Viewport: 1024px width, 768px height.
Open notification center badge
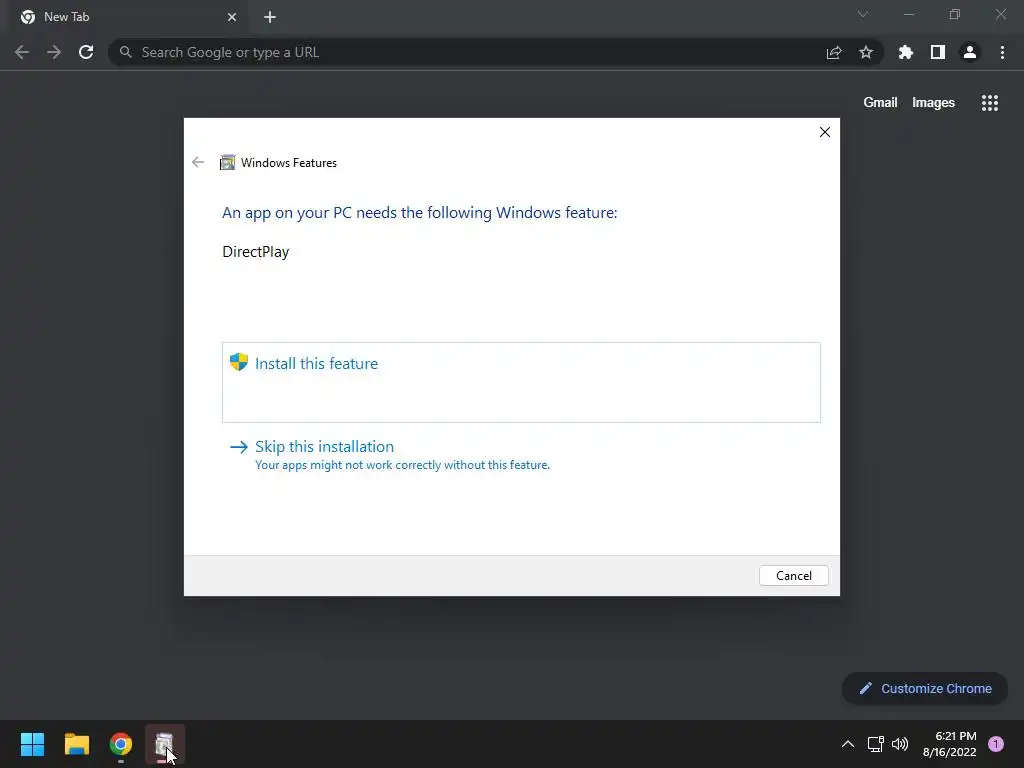pyautogui.click(x=995, y=744)
